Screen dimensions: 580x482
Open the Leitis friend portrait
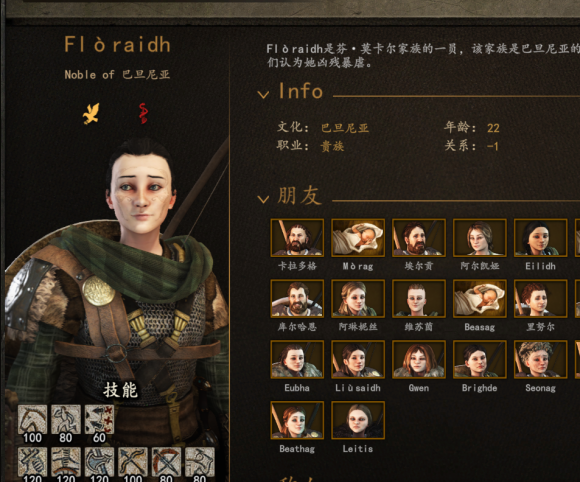pos(358,420)
